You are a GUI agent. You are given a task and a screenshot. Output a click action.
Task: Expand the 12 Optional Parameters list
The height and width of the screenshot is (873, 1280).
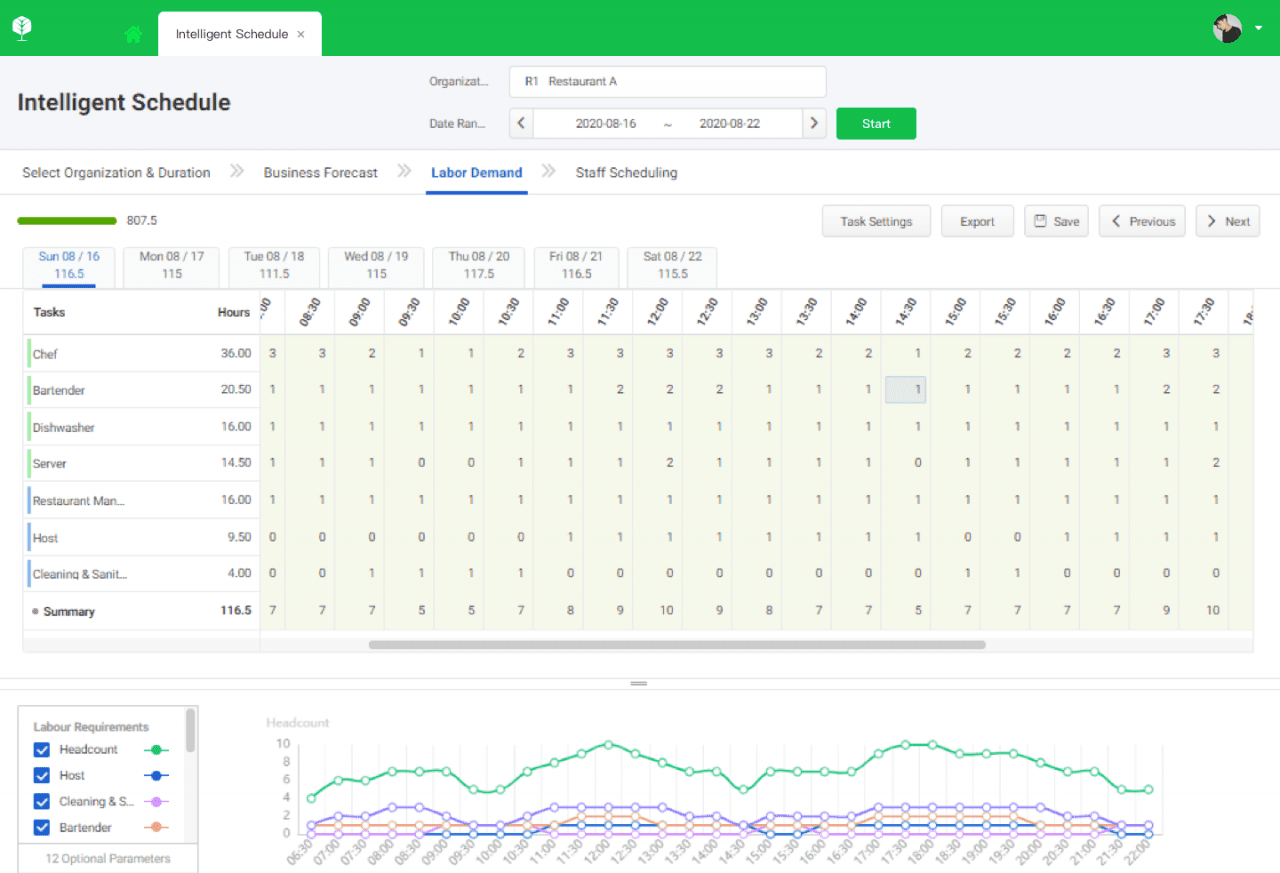[107, 860]
